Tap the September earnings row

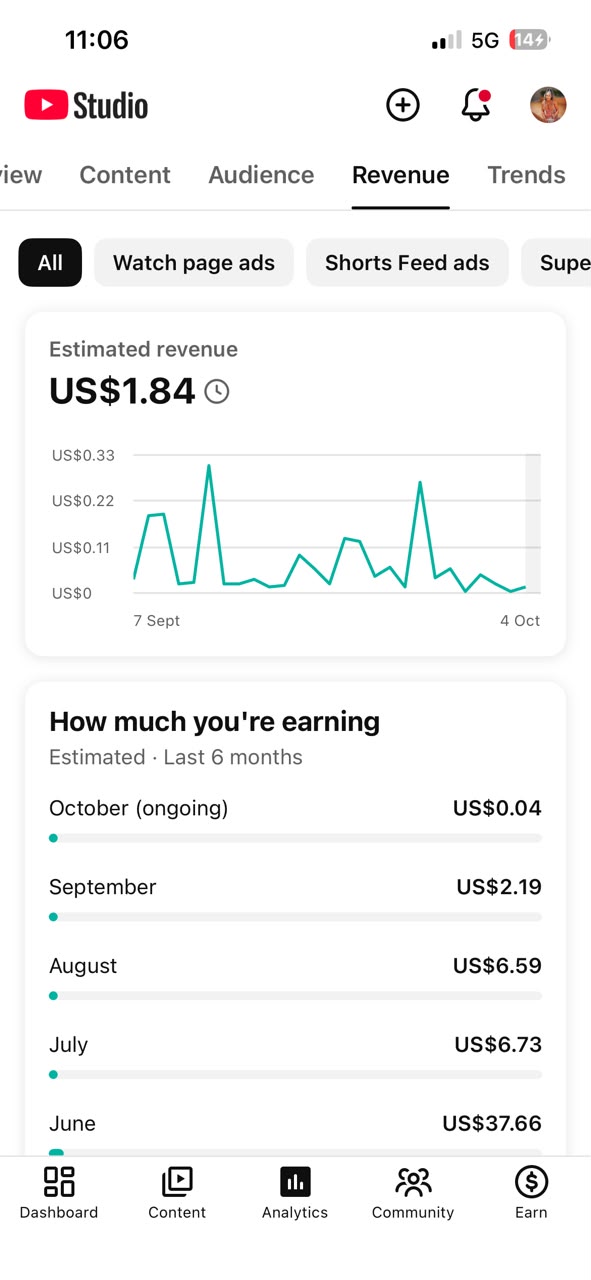(295, 898)
